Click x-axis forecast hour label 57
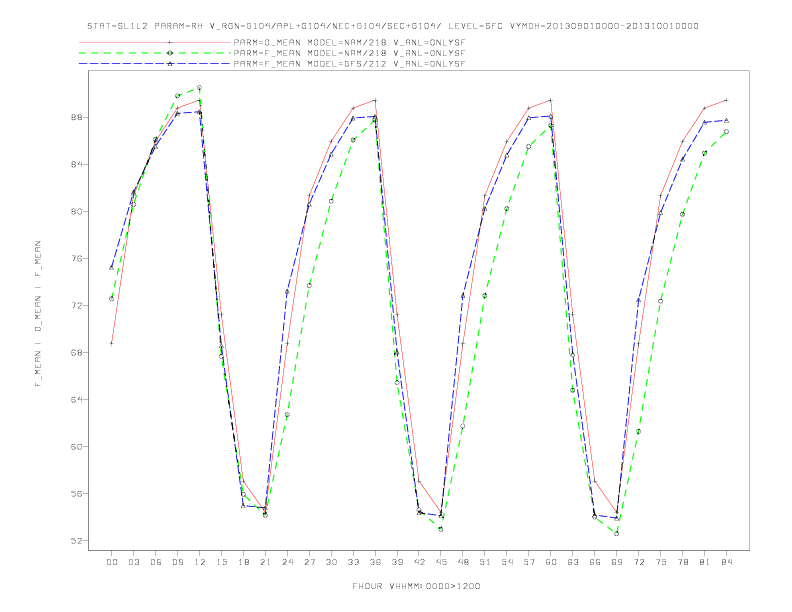This screenshot has width=792, height=612. click(529, 562)
